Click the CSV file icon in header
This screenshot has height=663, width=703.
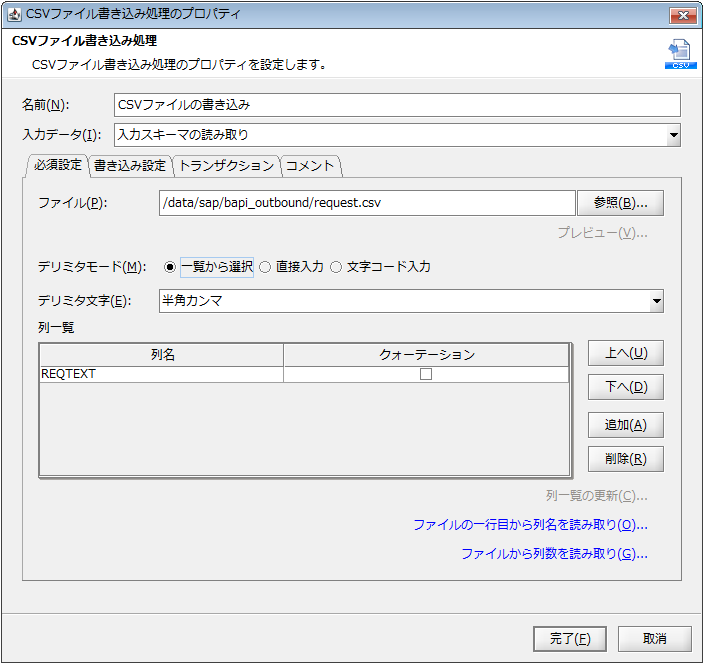681,54
